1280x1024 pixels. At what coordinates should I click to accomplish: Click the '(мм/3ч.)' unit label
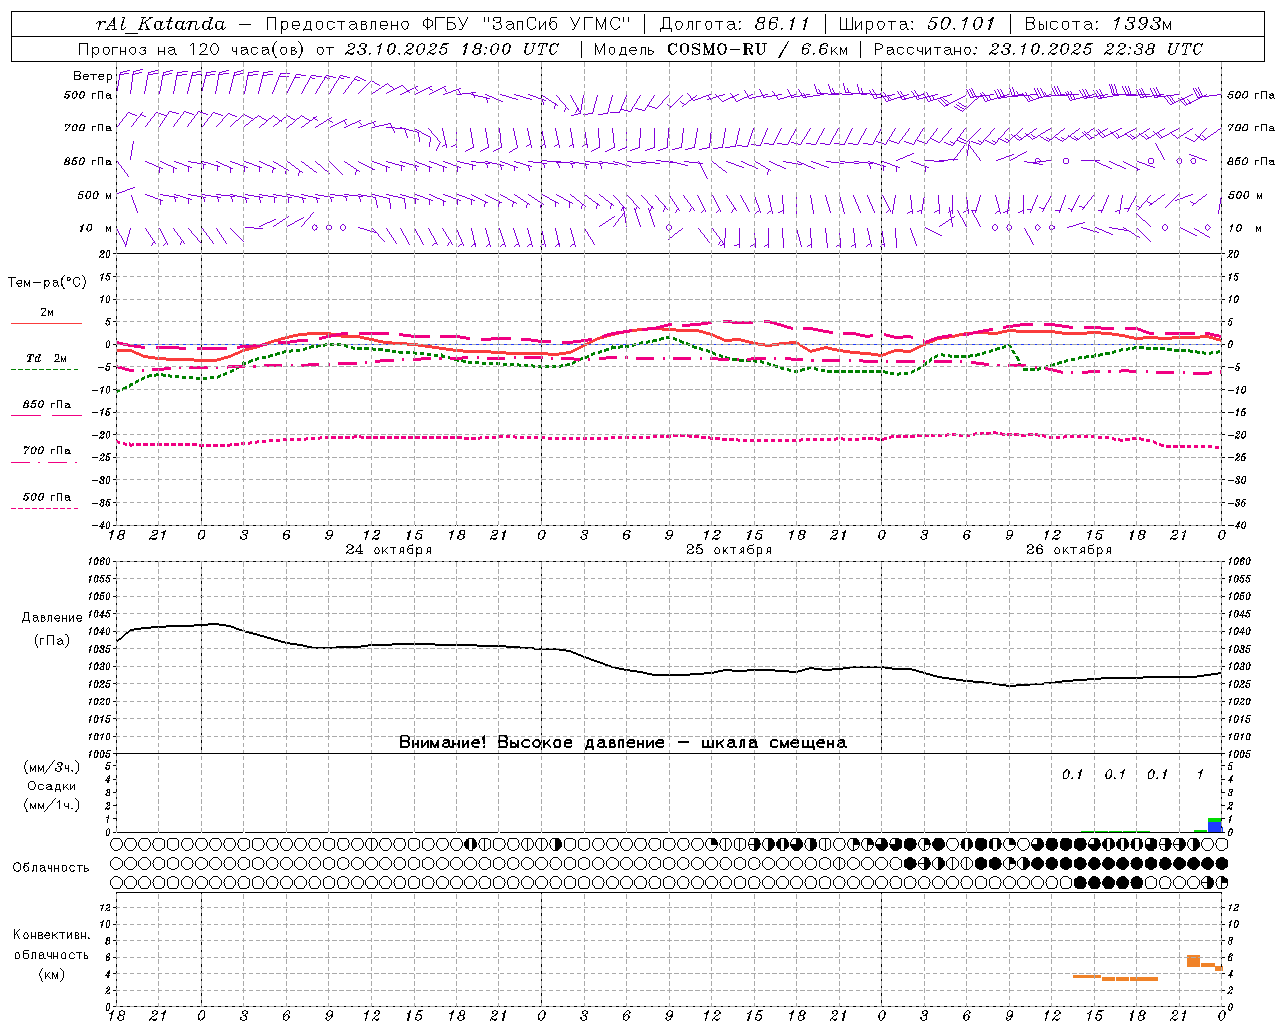51,767
